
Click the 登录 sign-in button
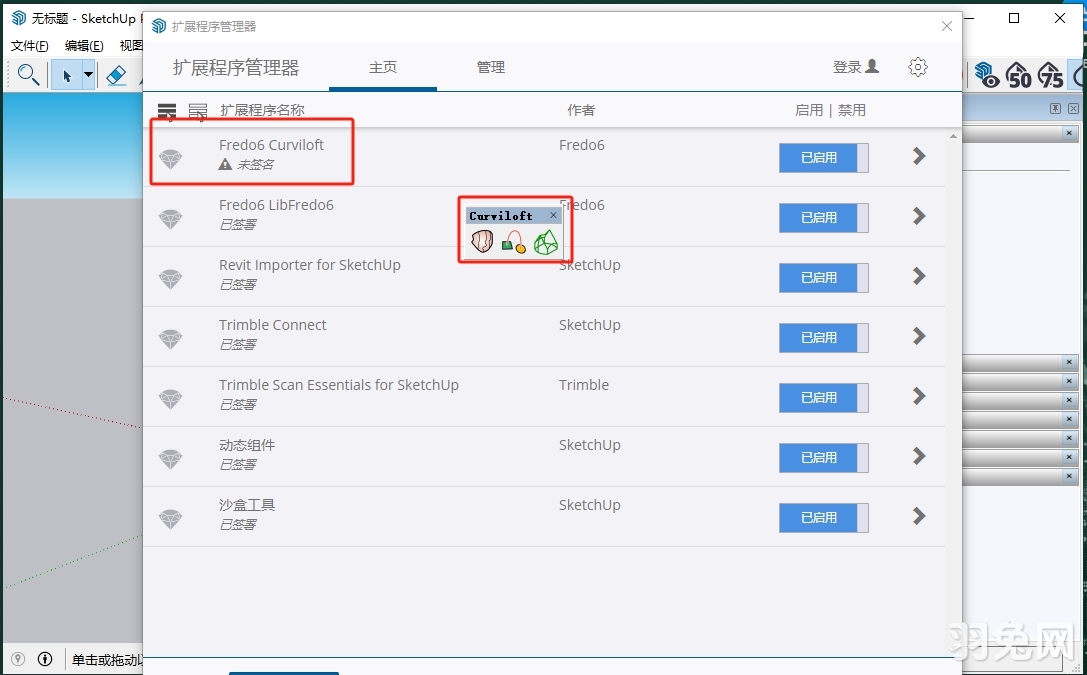pos(855,67)
